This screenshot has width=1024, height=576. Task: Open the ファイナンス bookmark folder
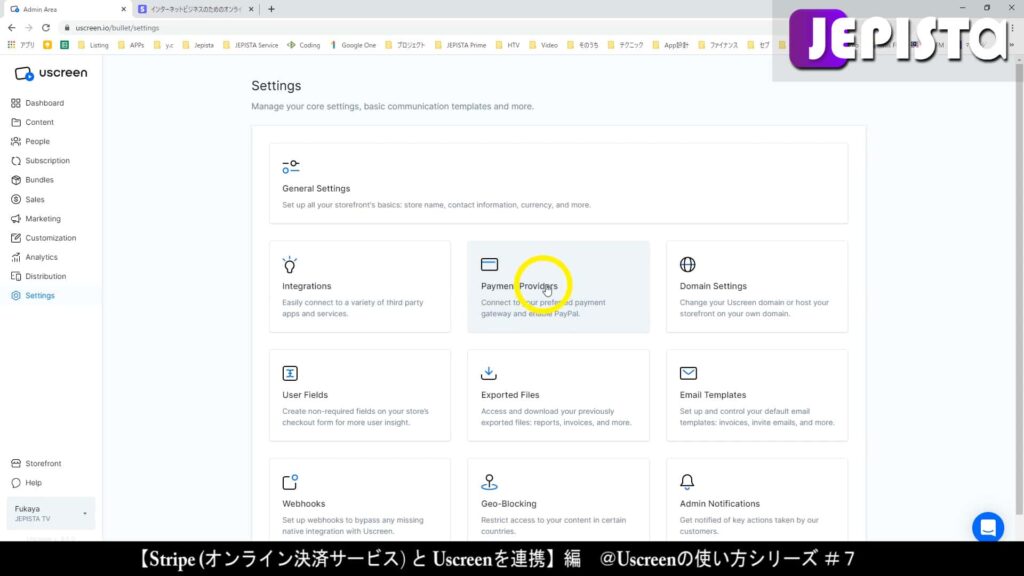click(x=718, y=45)
